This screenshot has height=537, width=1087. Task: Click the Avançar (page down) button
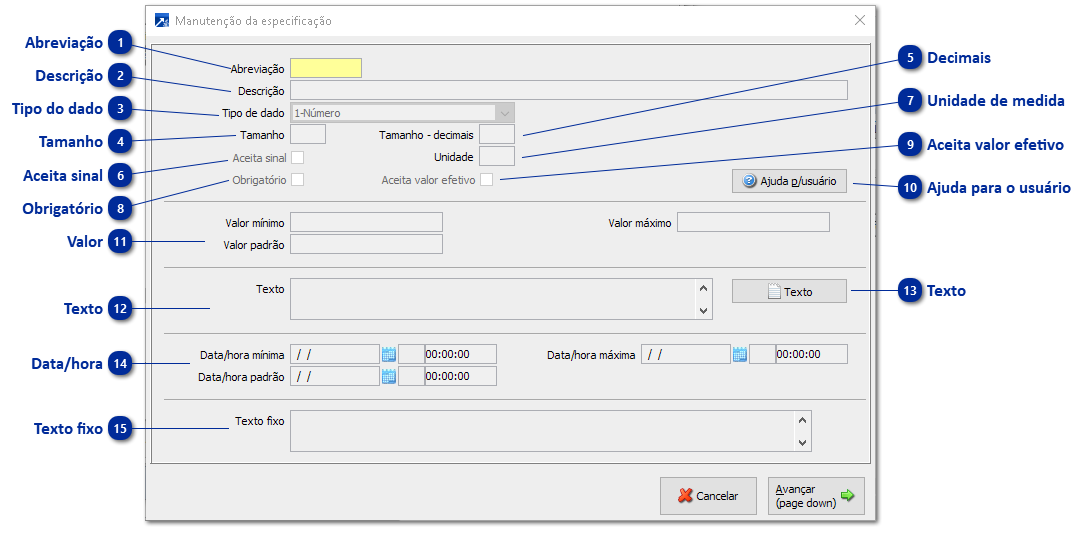(816, 495)
